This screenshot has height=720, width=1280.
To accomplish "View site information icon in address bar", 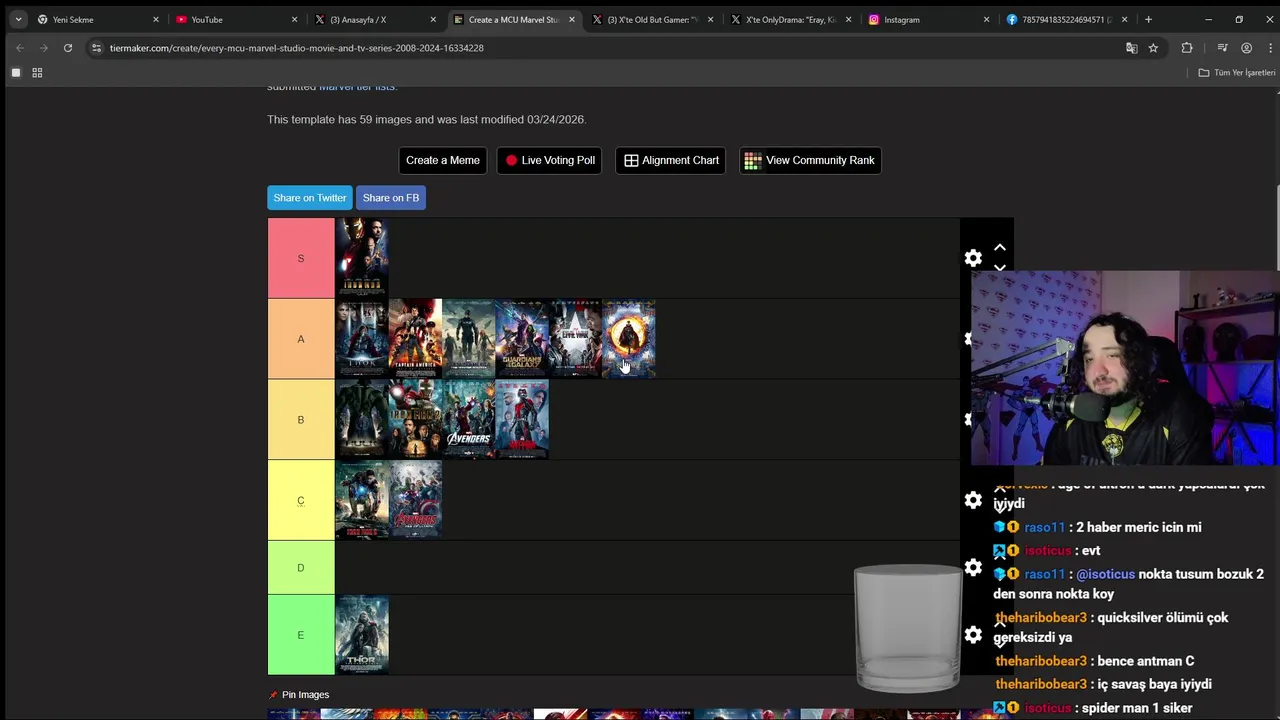I will coord(96,48).
